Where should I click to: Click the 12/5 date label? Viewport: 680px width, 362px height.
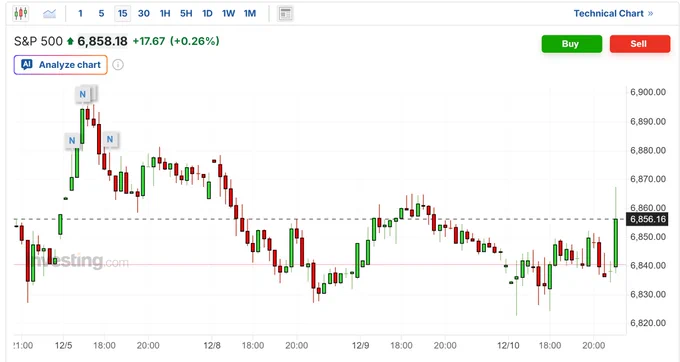pos(63,346)
